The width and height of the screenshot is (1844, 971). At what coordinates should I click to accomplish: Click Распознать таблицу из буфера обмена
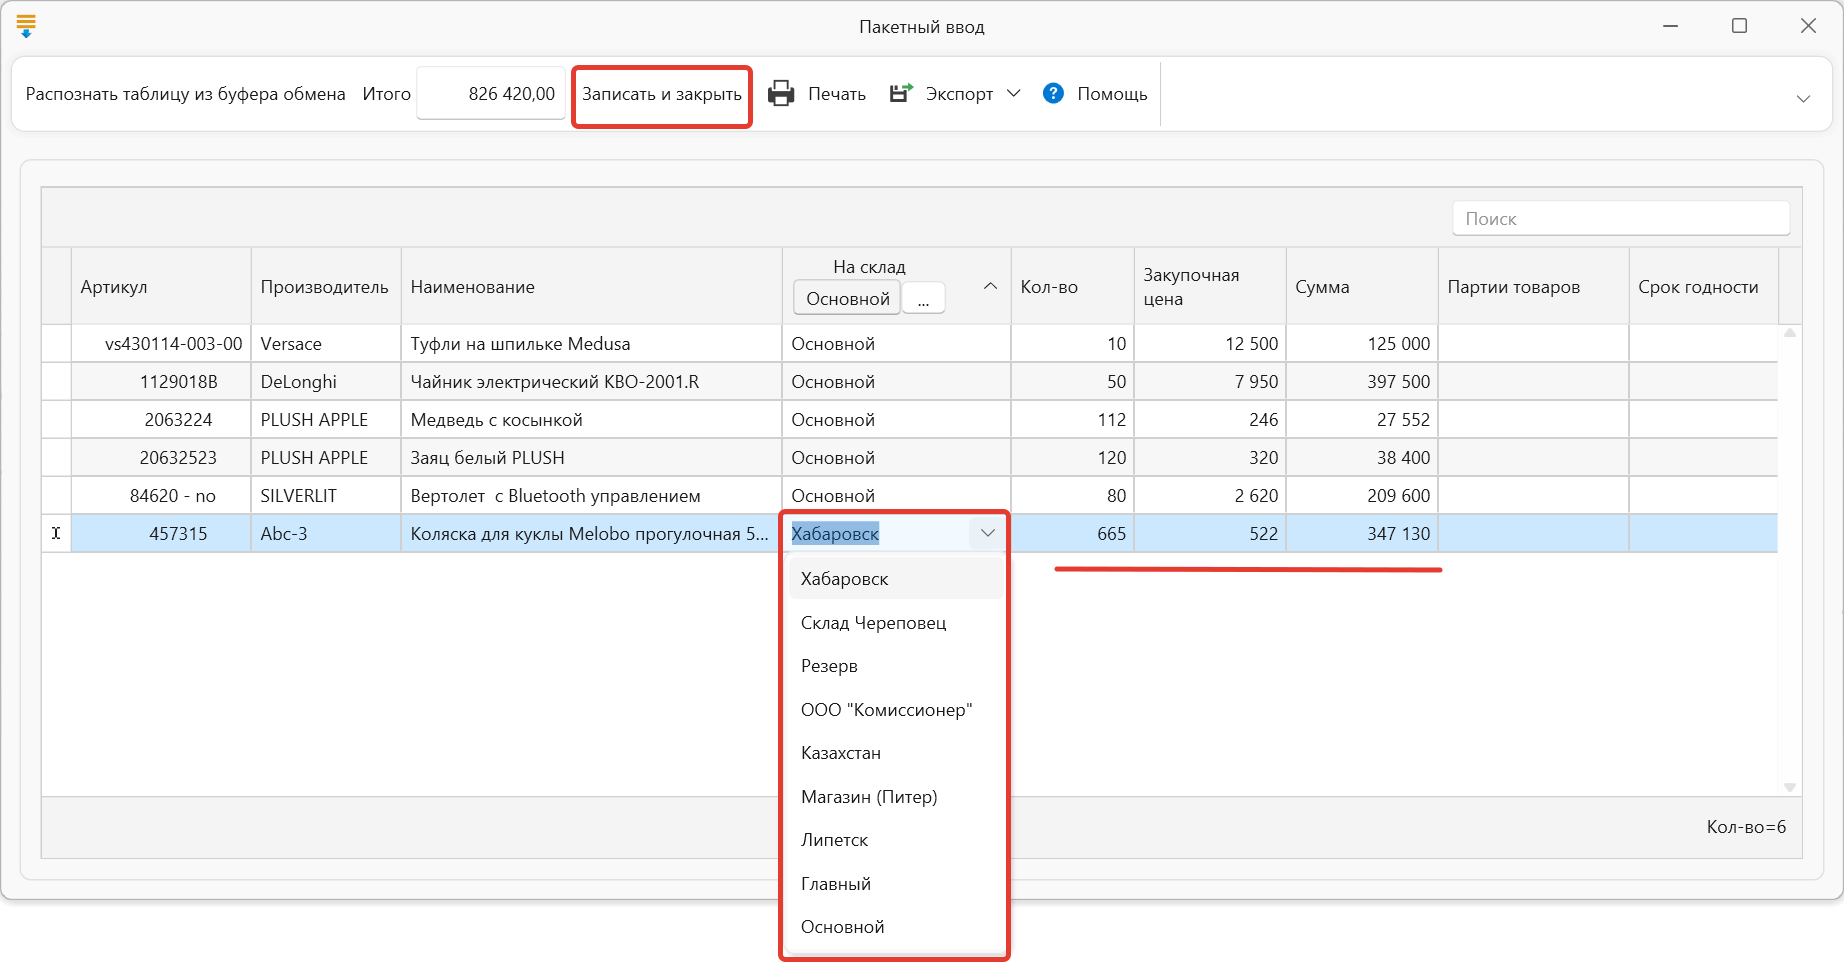coord(185,94)
